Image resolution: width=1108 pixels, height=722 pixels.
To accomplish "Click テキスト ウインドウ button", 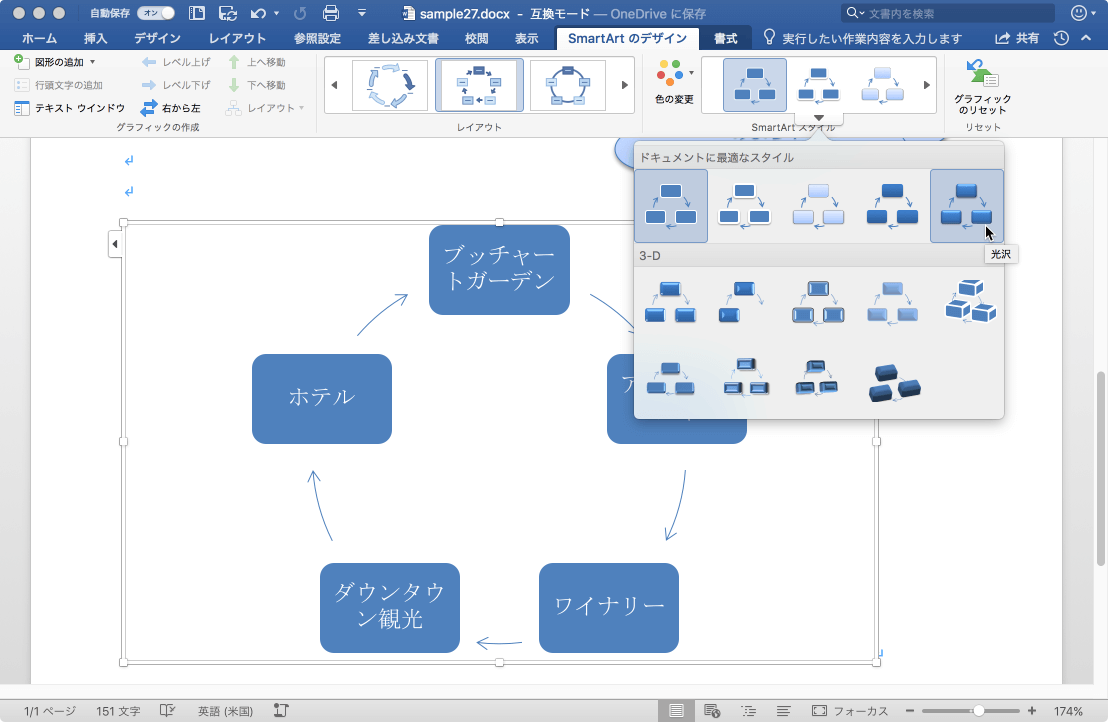I will 69,108.
